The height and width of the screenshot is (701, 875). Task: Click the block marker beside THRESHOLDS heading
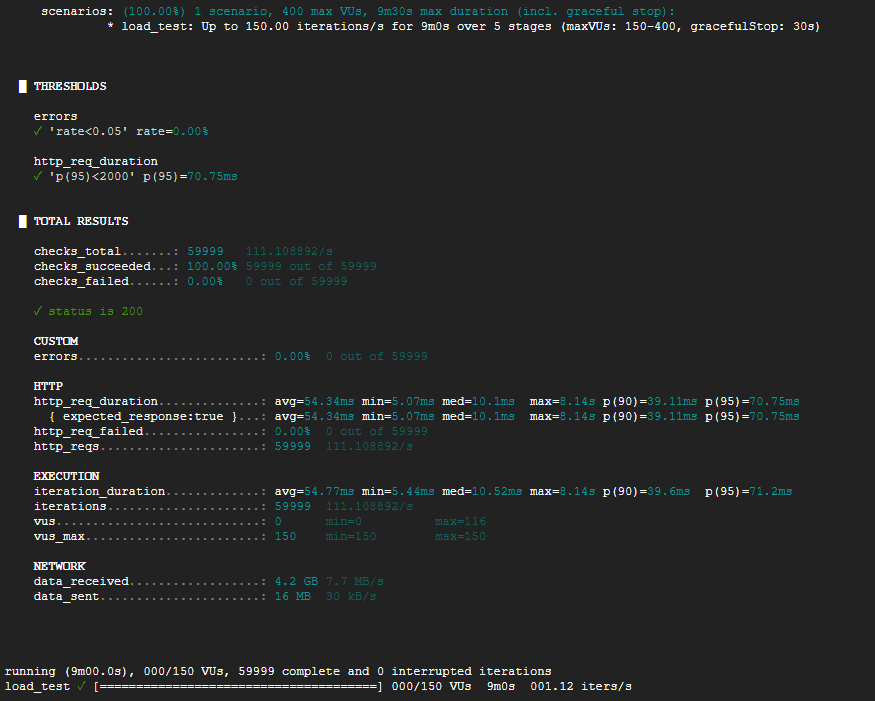click(x=22, y=86)
